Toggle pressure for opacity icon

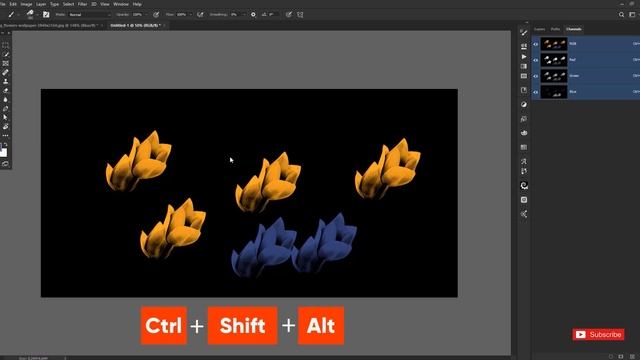click(x=156, y=14)
